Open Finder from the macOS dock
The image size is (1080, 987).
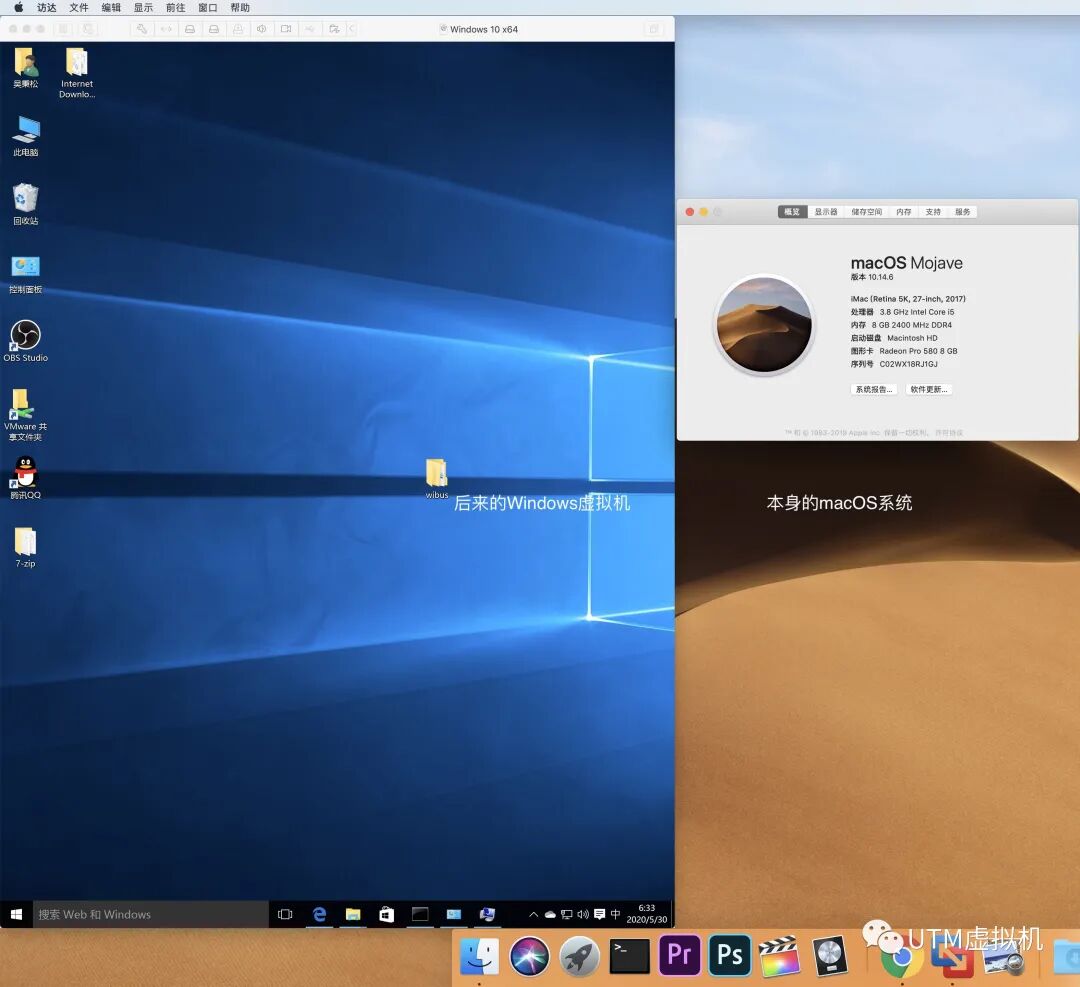pos(479,955)
